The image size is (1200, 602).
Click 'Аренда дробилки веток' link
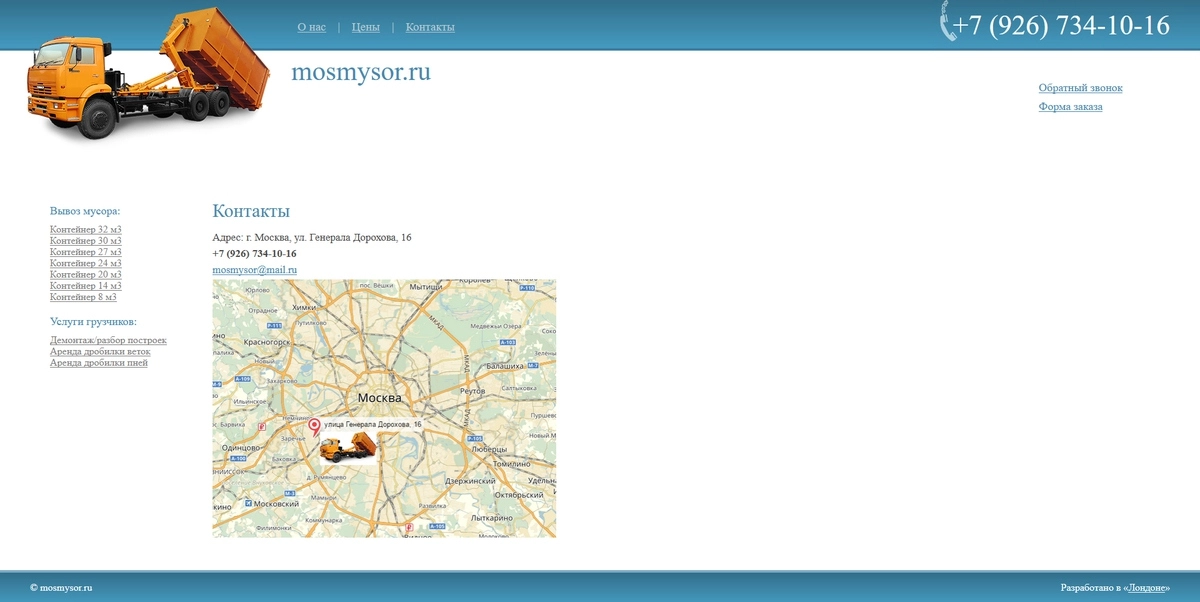click(100, 352)
